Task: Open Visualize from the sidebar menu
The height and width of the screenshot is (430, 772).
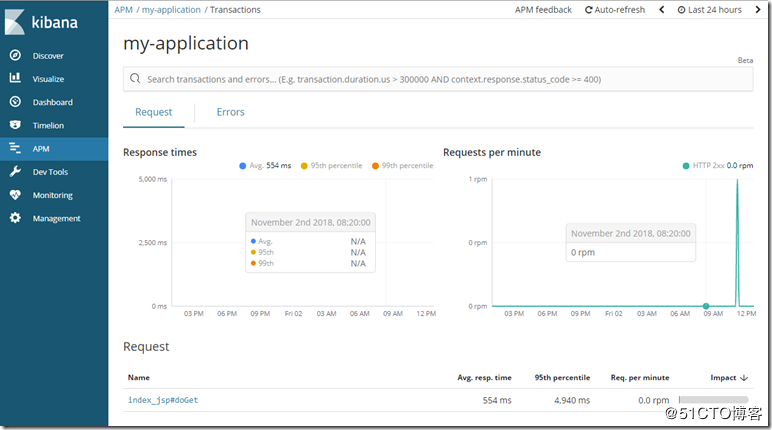Action: (x=48, y=79)
